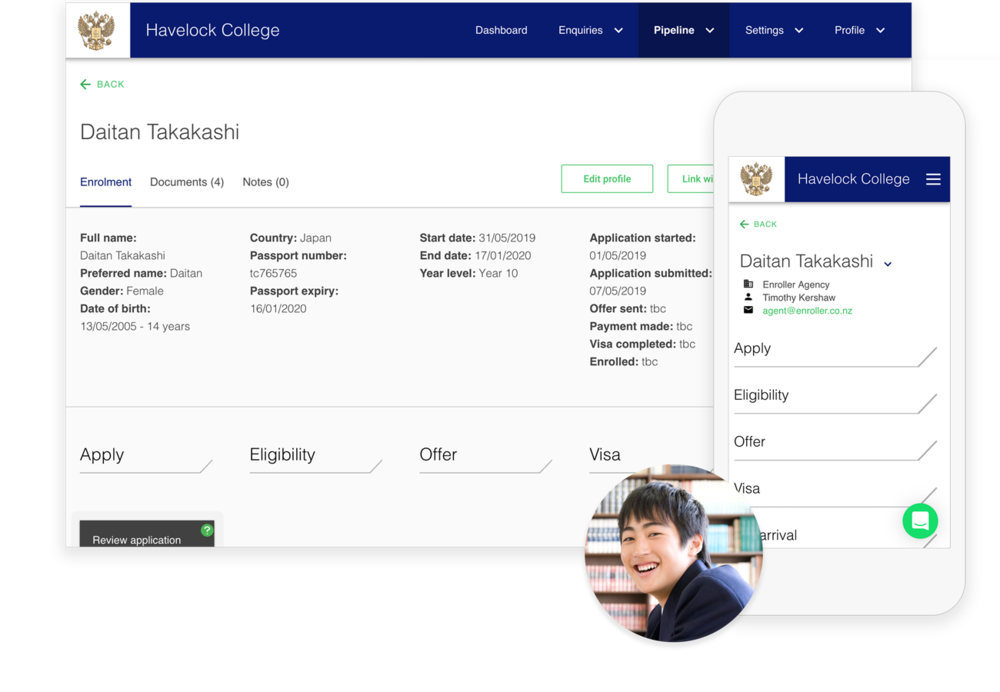Click the Edit profile button

(x=607, y=179)
